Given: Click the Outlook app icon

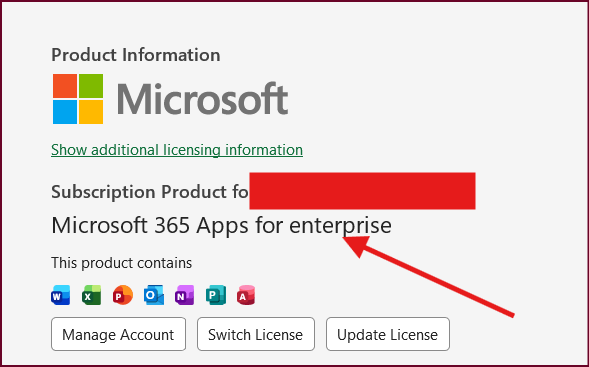Looking at the screenshot, I should tap(154, 295).
